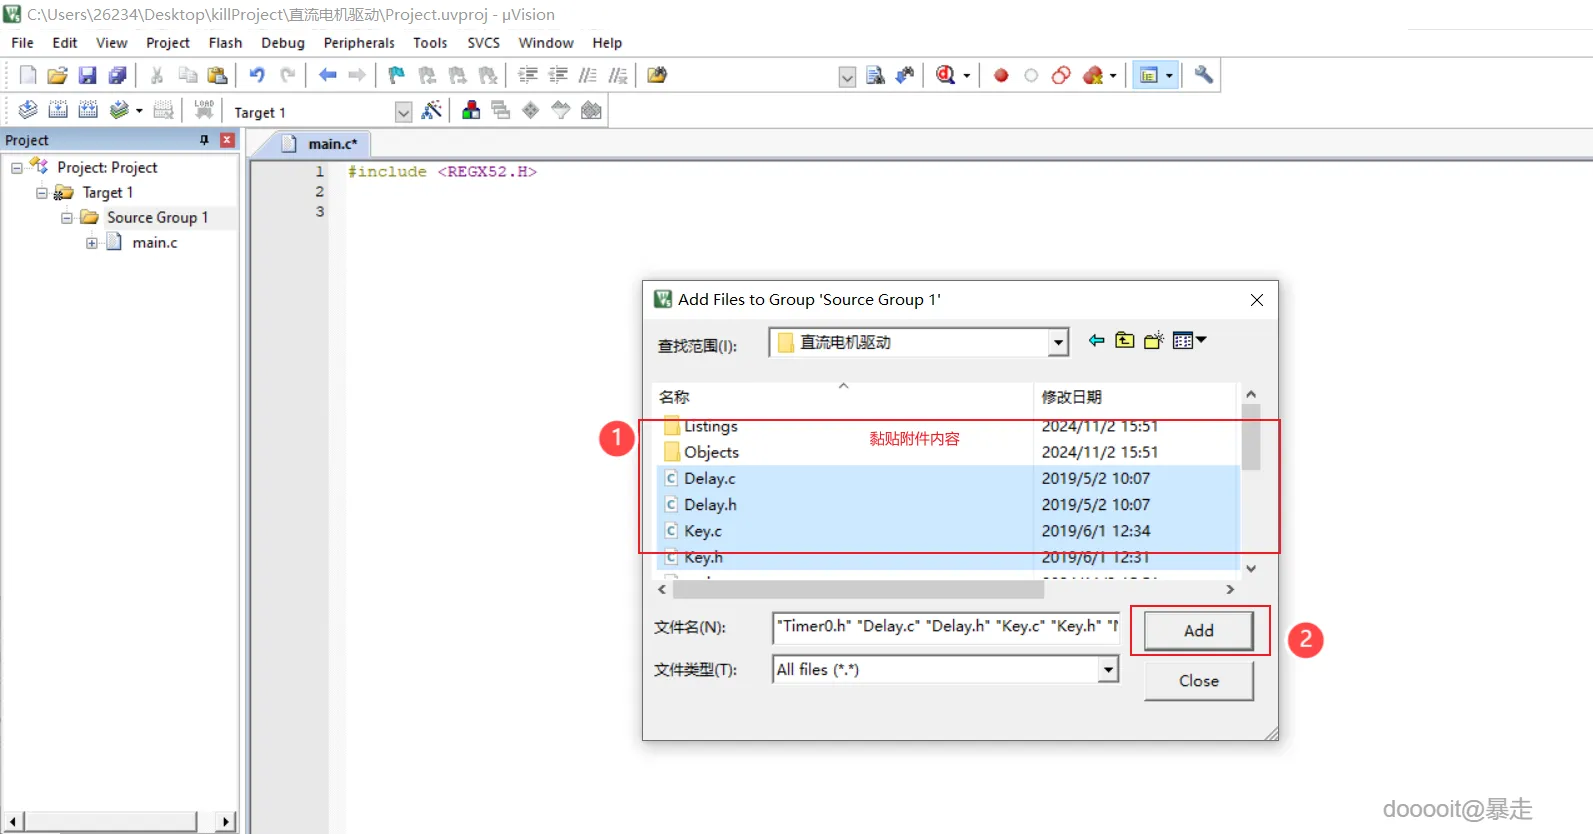Screen dimensions: 1593x834
Task: Create new folder in the file dialog
Action: pos(1154,340)
